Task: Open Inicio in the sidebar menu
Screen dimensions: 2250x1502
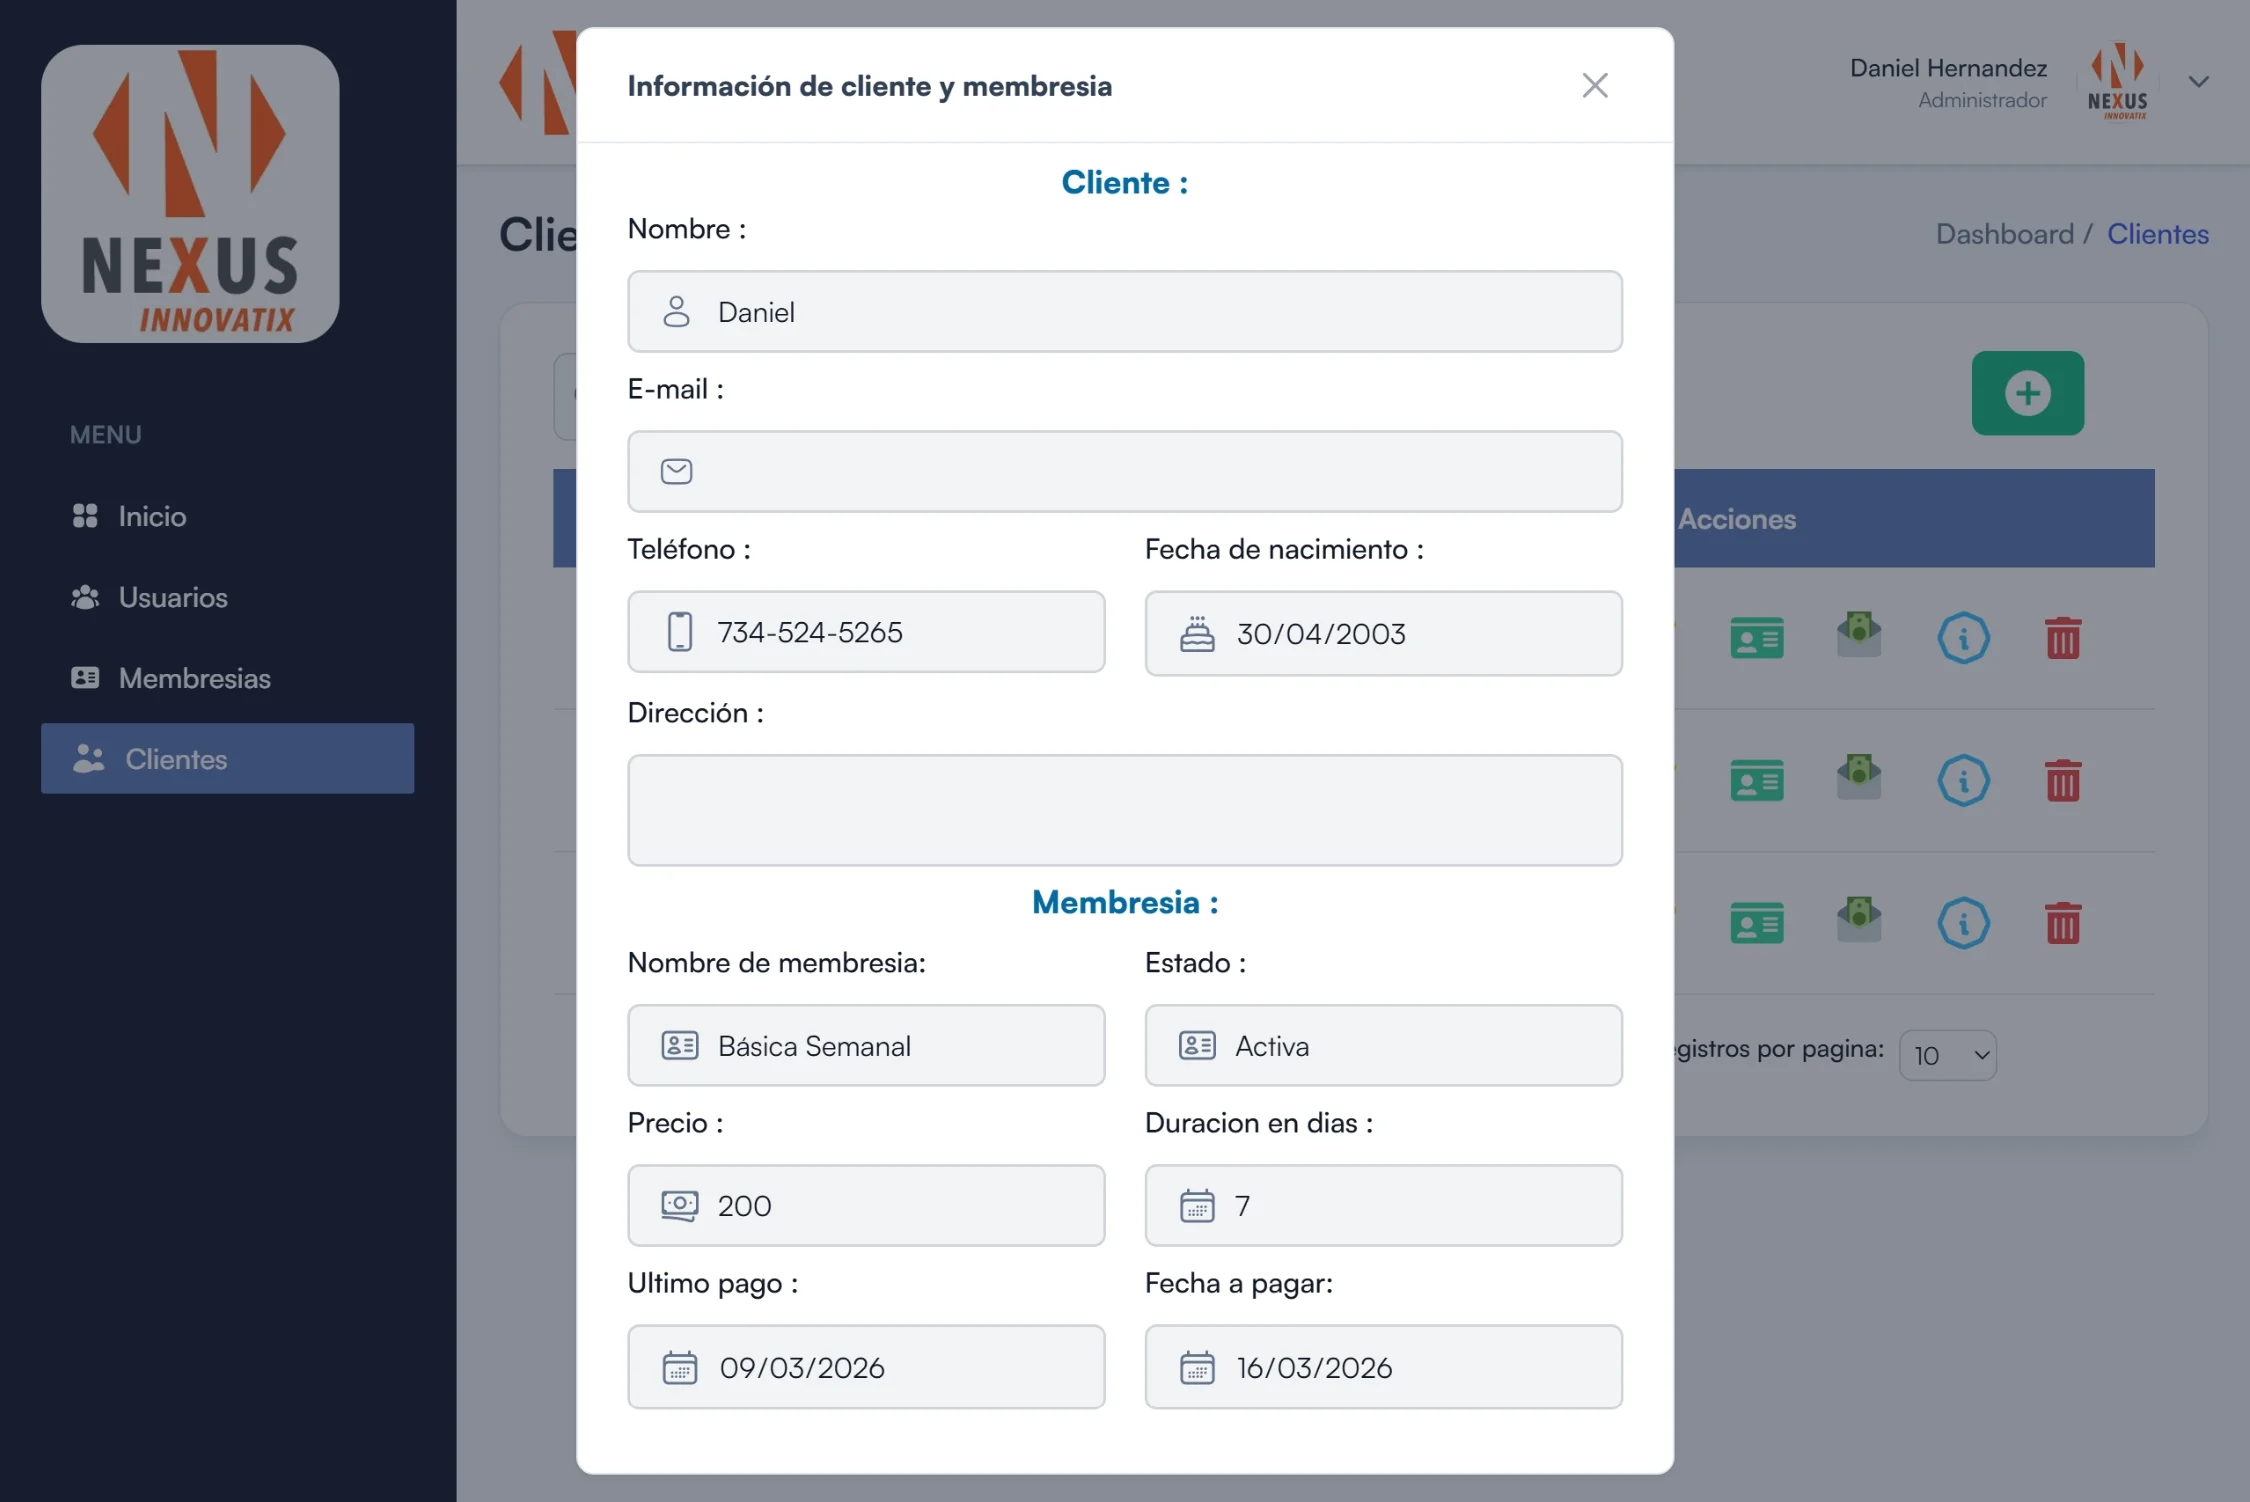Action: tap(152, 516)
